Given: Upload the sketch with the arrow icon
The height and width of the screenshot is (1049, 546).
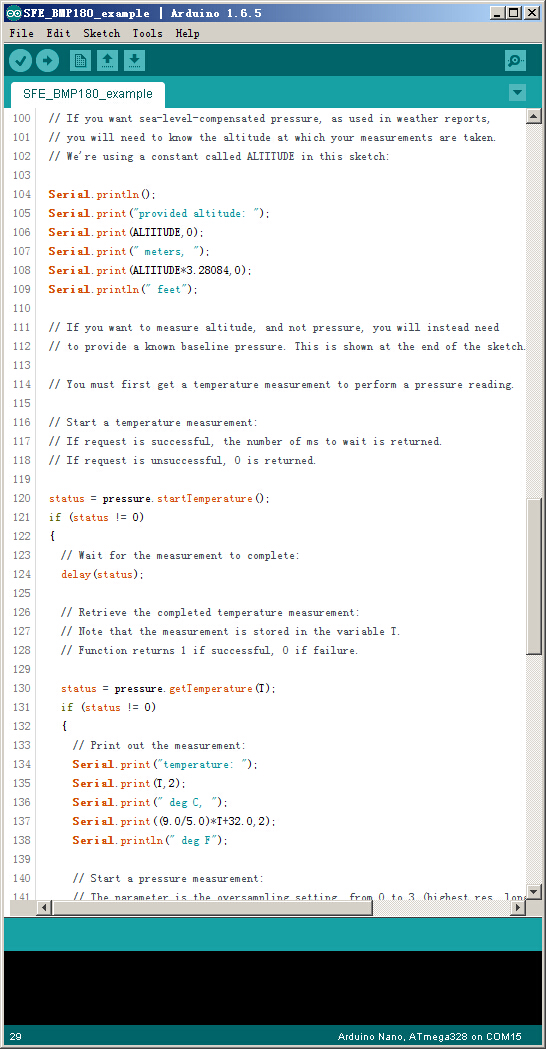Looking at the screenshot, I should (47, 61).
